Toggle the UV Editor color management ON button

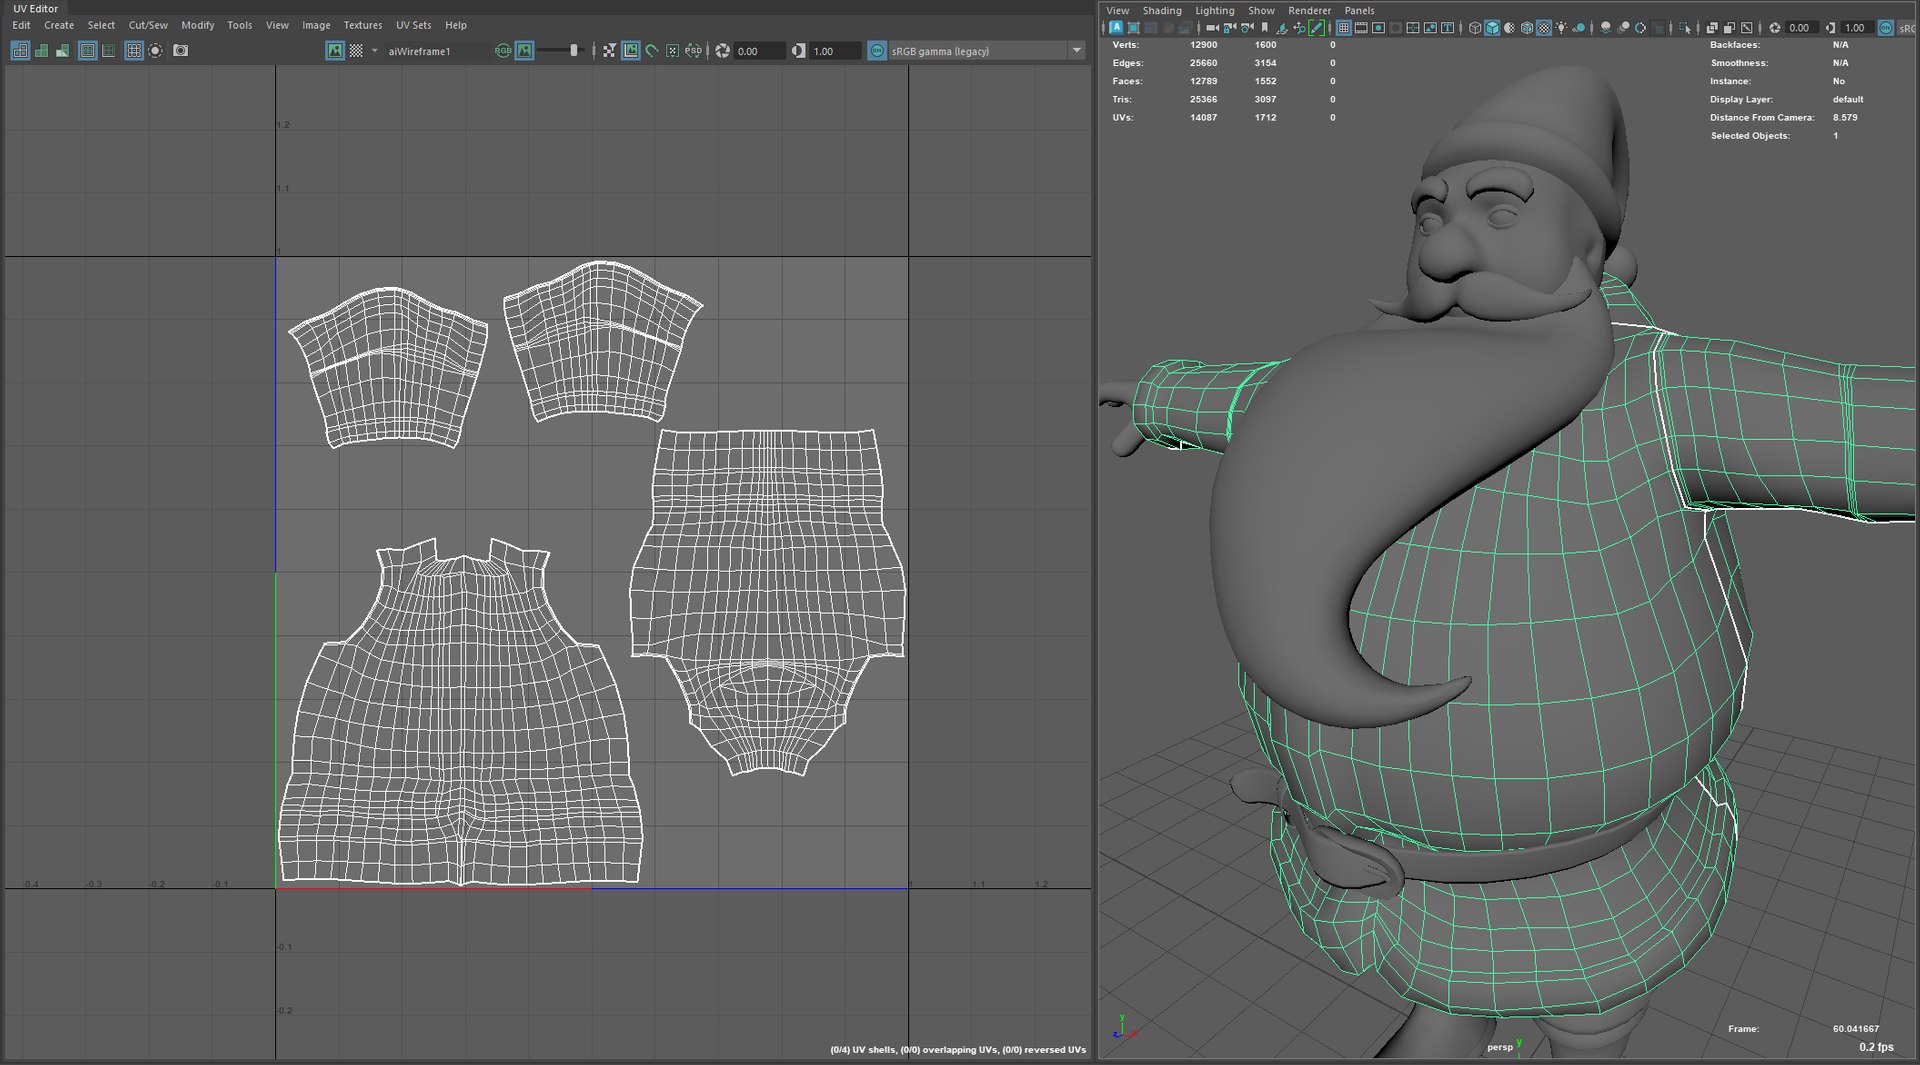[x=877, y=50]
